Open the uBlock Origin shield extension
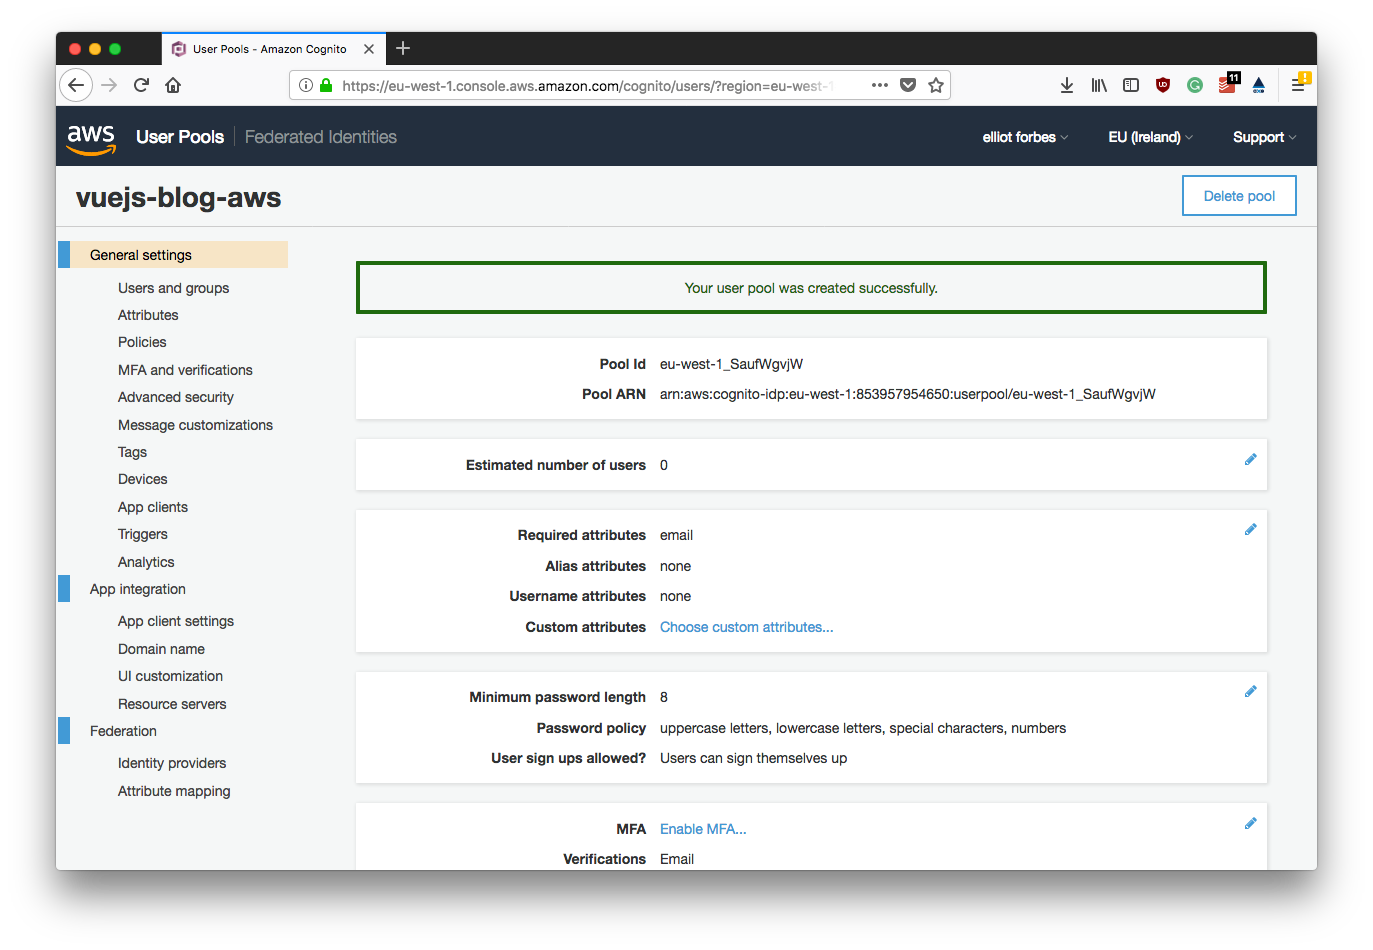The image size is (1373, 950). click(x=1163, y=85)
